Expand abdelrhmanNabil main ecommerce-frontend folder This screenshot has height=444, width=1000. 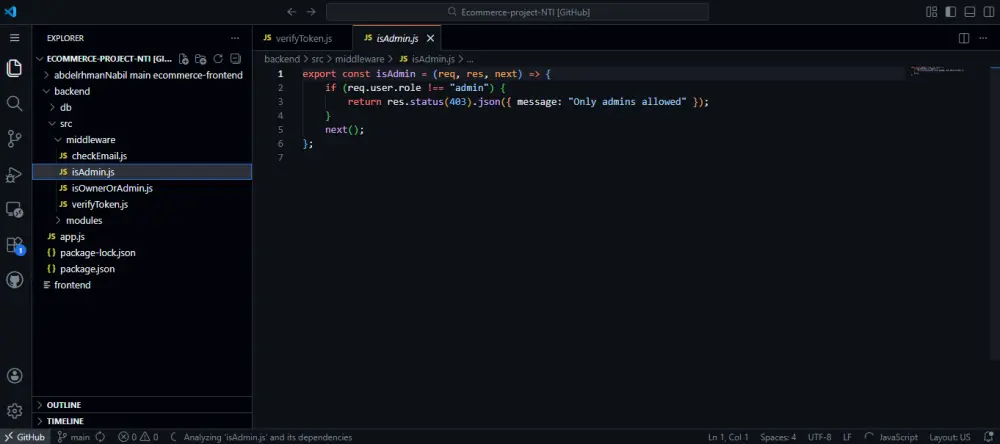click(x=142, y=75)
